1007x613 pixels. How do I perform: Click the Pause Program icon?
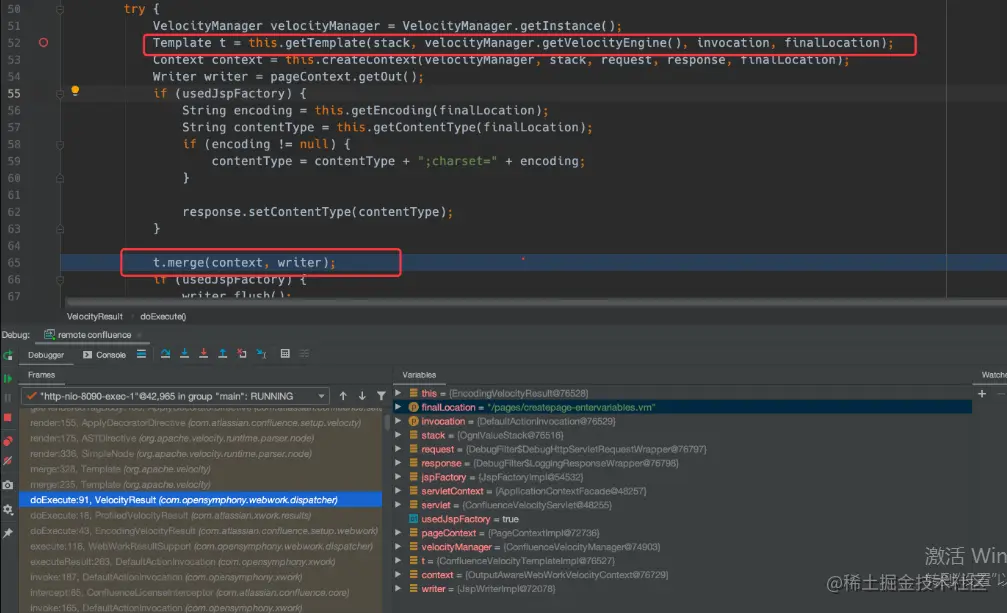pos(8,398)
